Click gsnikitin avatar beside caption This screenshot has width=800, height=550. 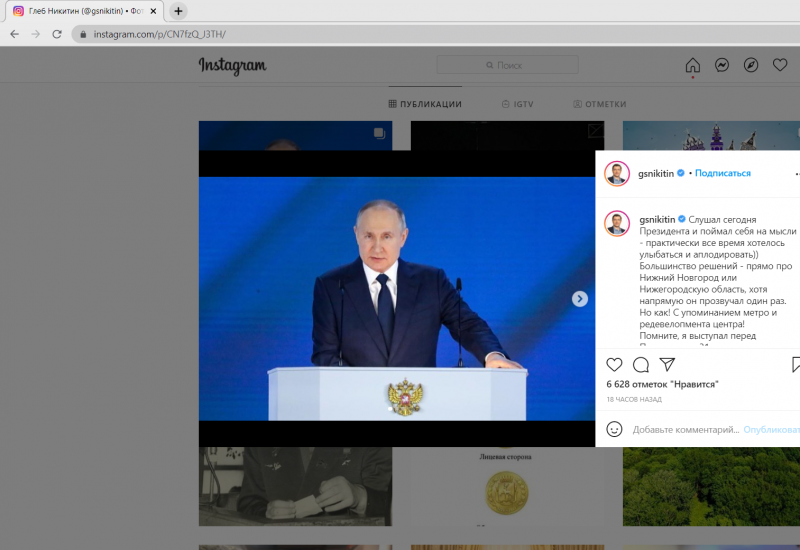tap(617, 223)
